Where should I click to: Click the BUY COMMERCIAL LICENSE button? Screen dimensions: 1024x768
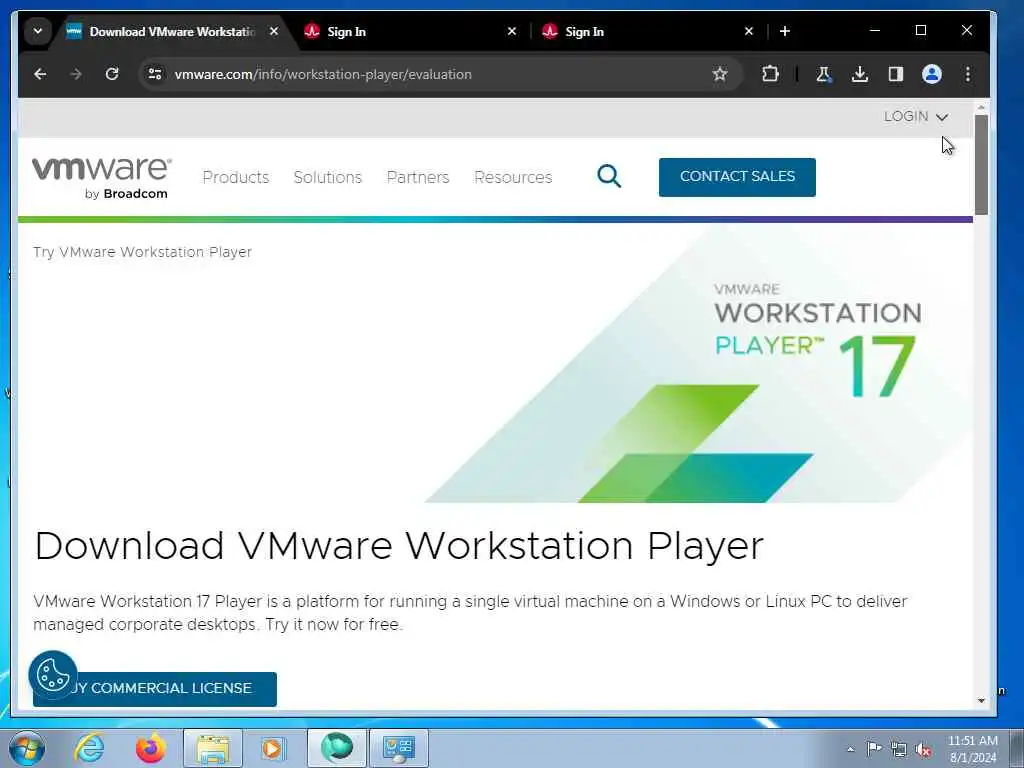[155, 689]
